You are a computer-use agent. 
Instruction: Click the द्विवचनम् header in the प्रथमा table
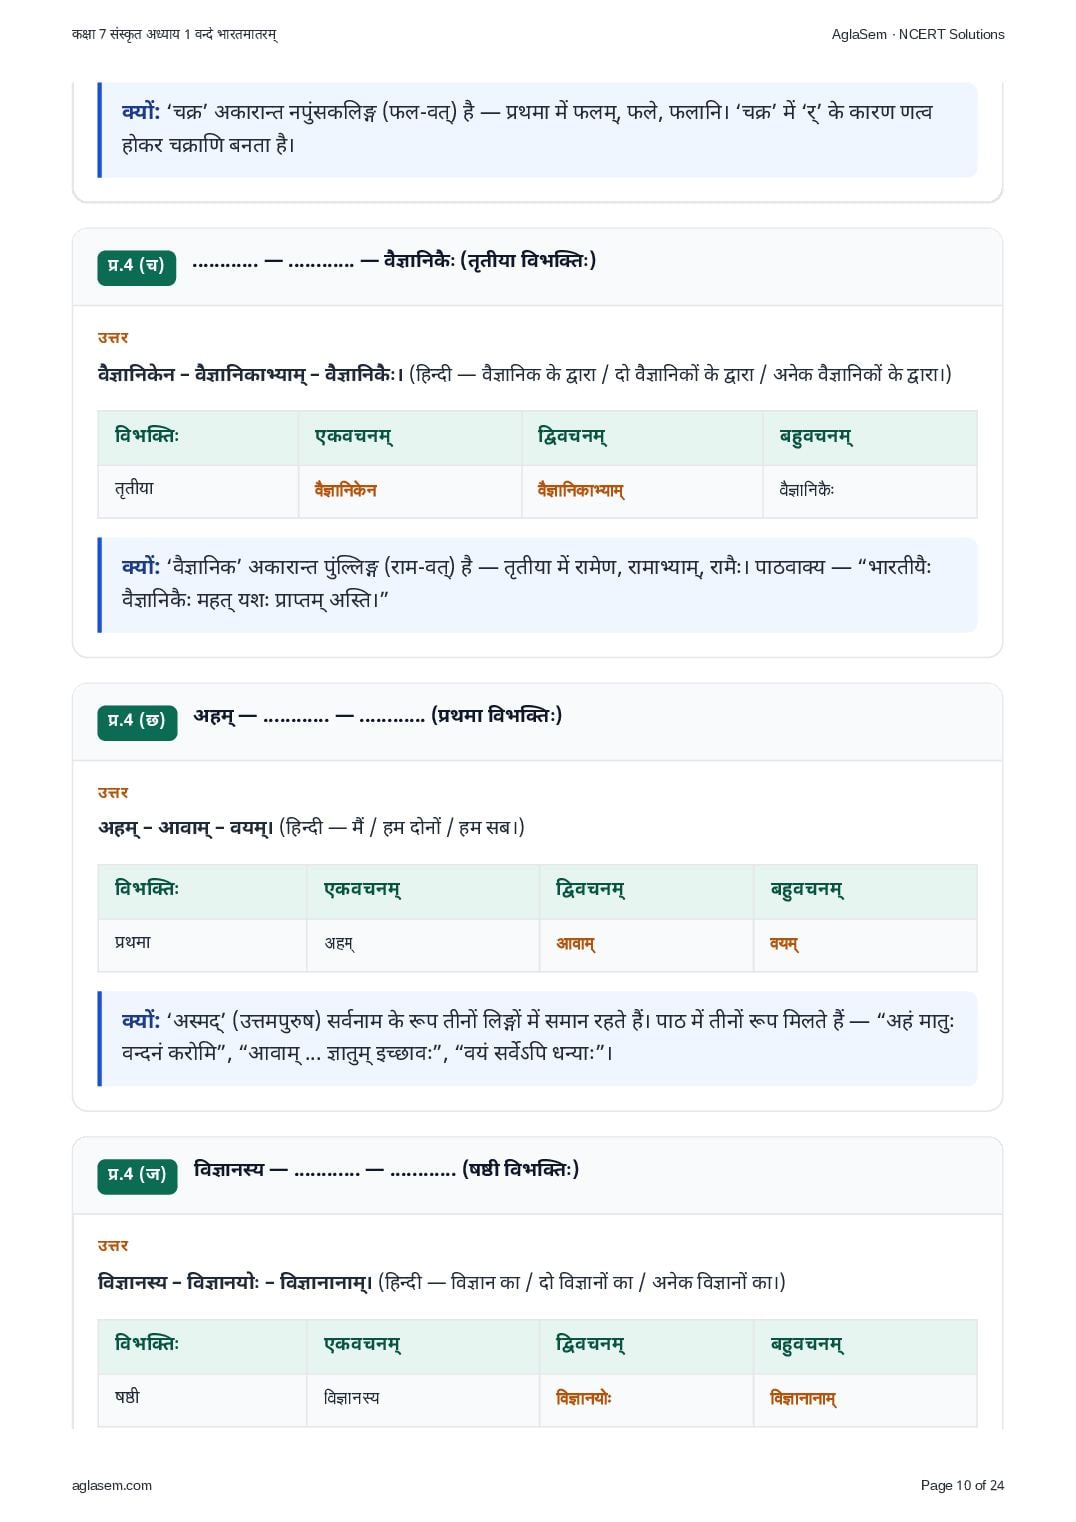pos(590,889)
